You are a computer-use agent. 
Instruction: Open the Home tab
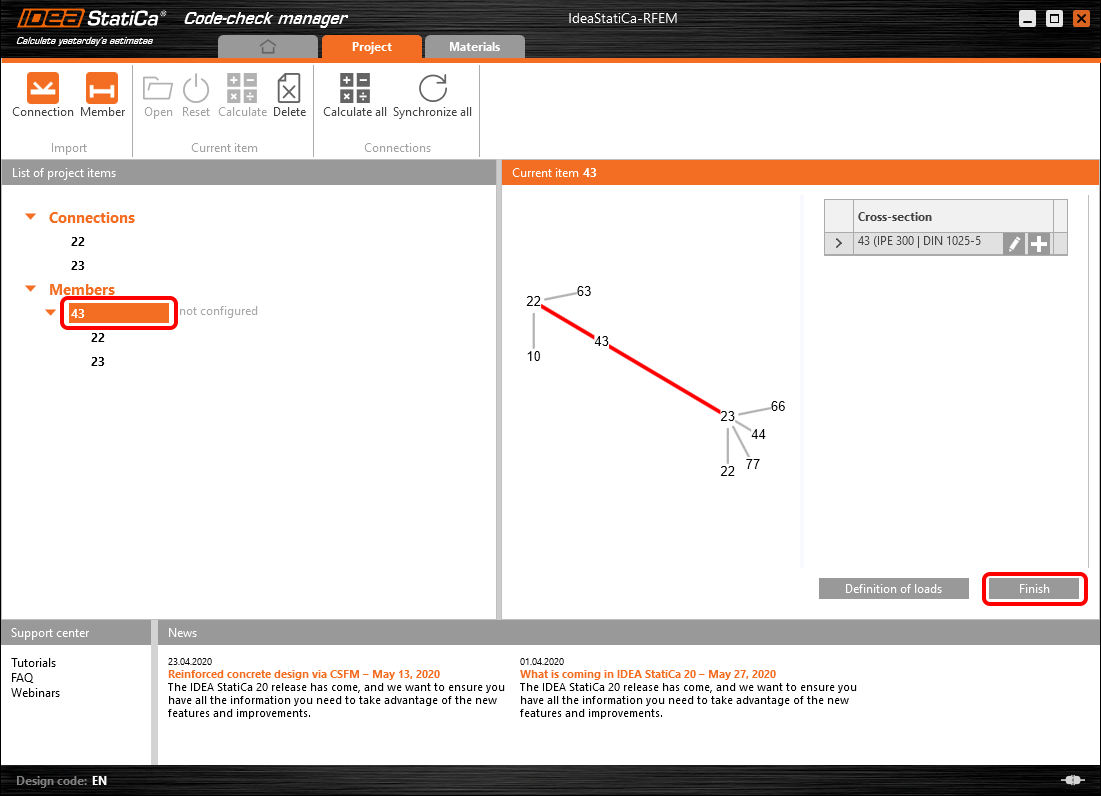click(268, 47)
